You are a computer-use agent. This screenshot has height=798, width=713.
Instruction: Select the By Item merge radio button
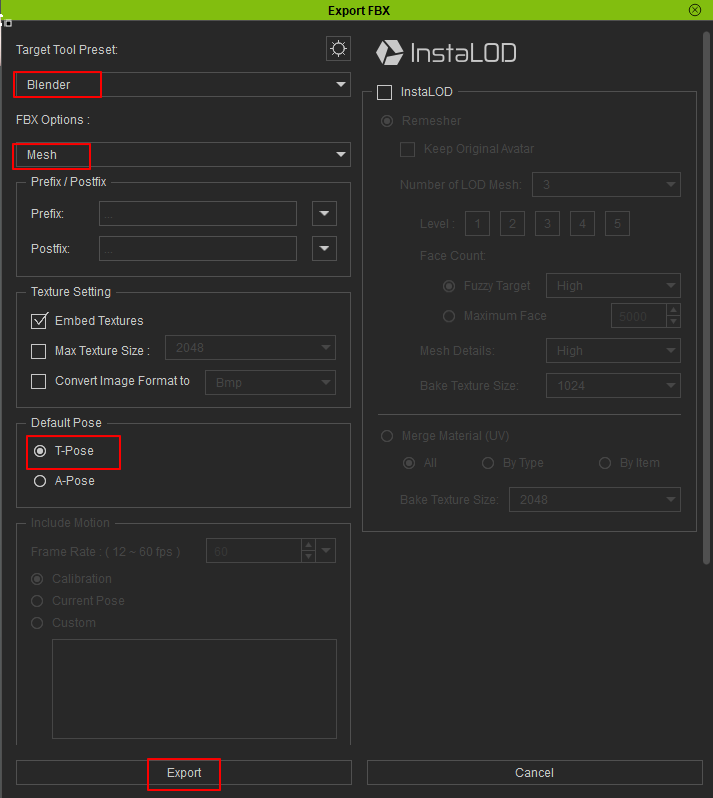(605, 463)
